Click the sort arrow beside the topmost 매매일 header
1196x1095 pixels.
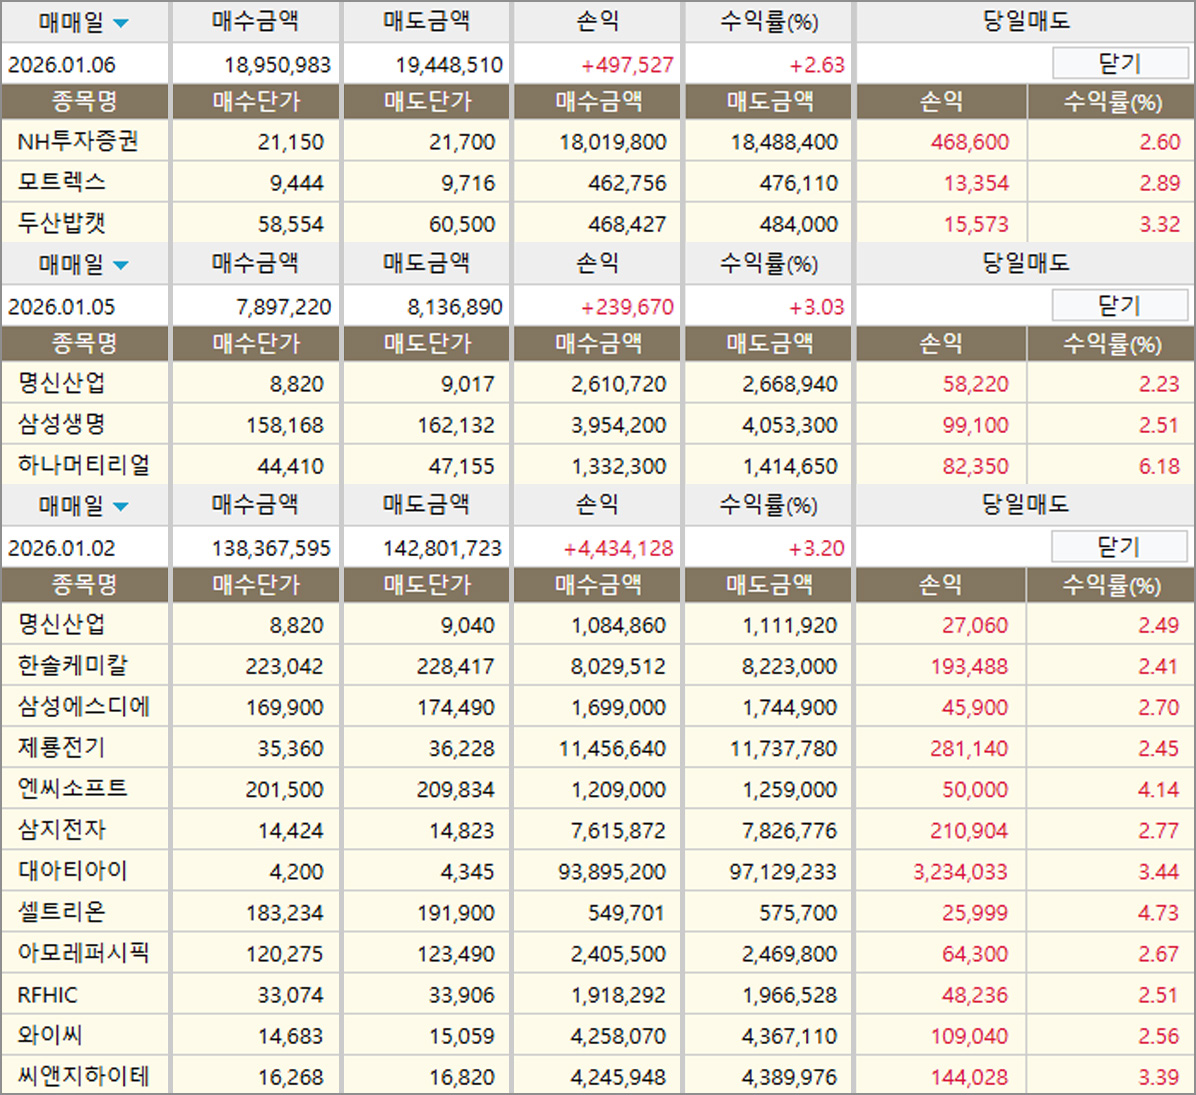121,23
